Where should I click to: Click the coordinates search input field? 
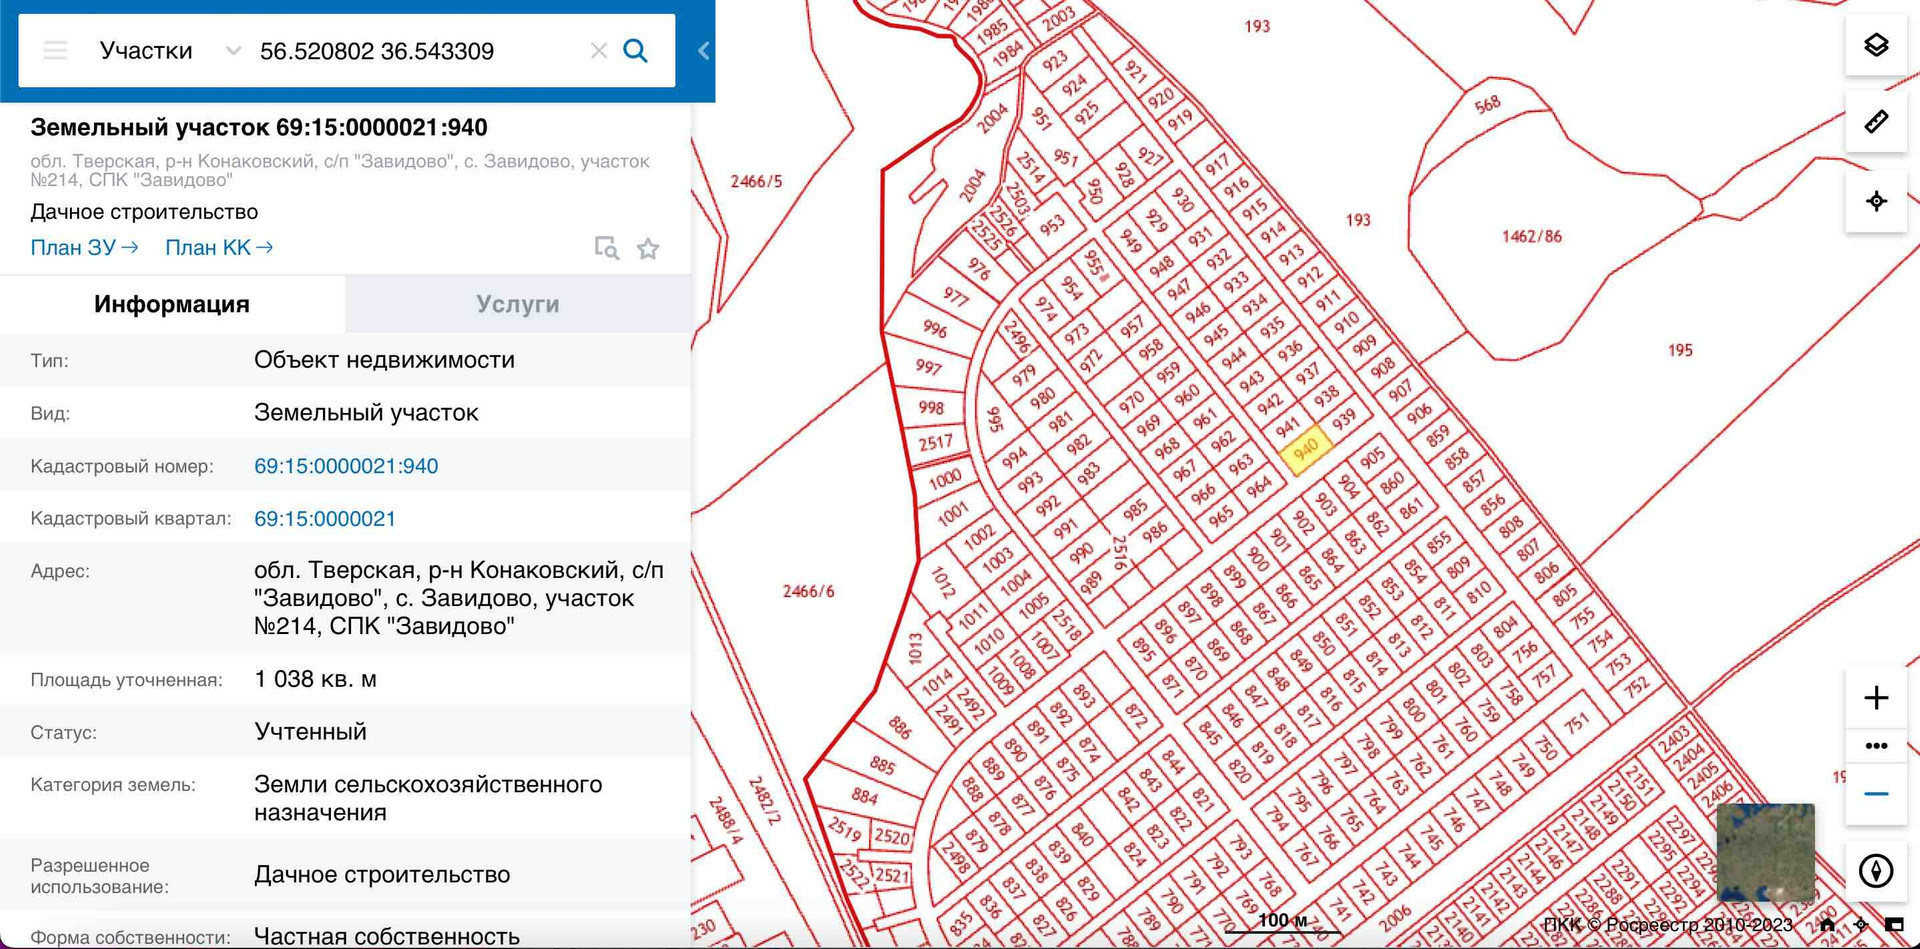click(415, 51)
